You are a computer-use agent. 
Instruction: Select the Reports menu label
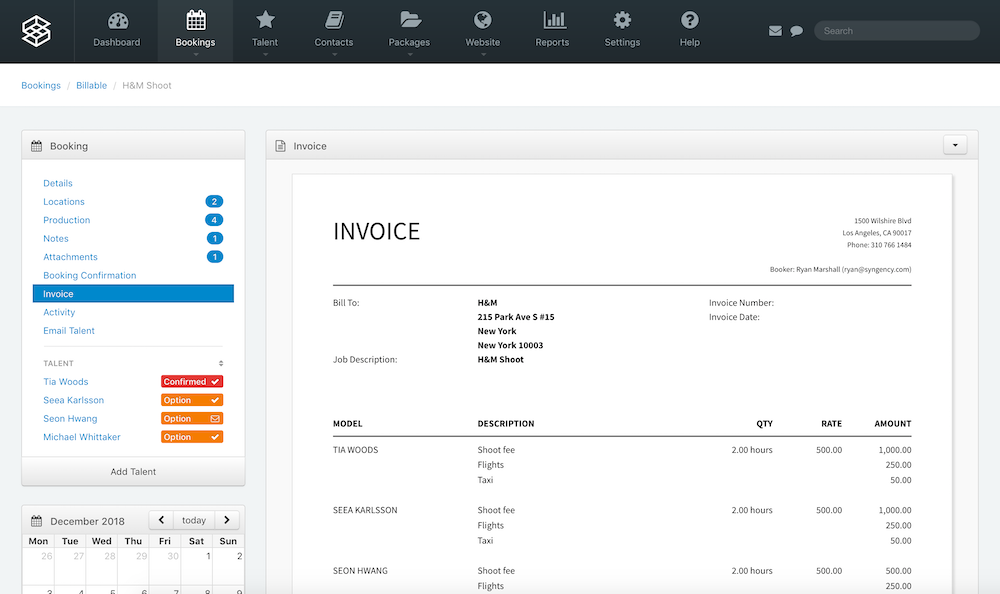tap(552, 42)
